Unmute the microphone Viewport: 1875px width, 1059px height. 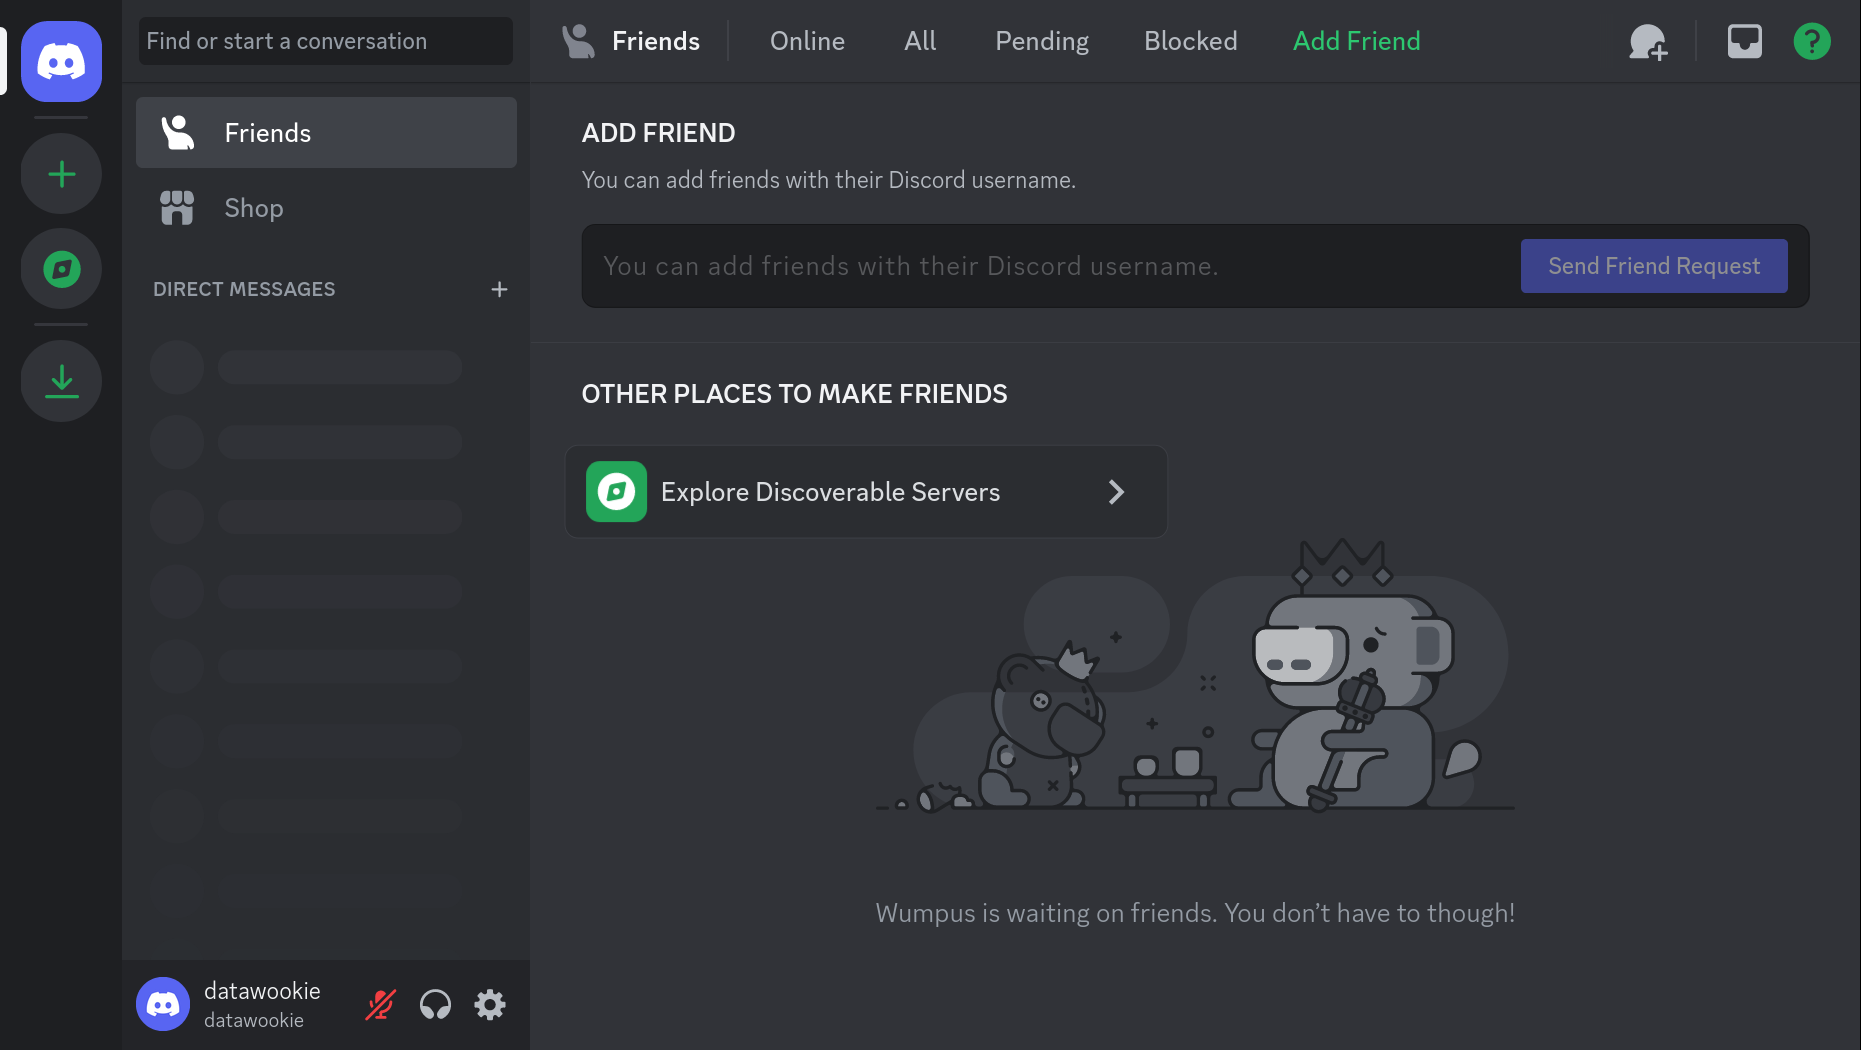tap(380, 1004)
